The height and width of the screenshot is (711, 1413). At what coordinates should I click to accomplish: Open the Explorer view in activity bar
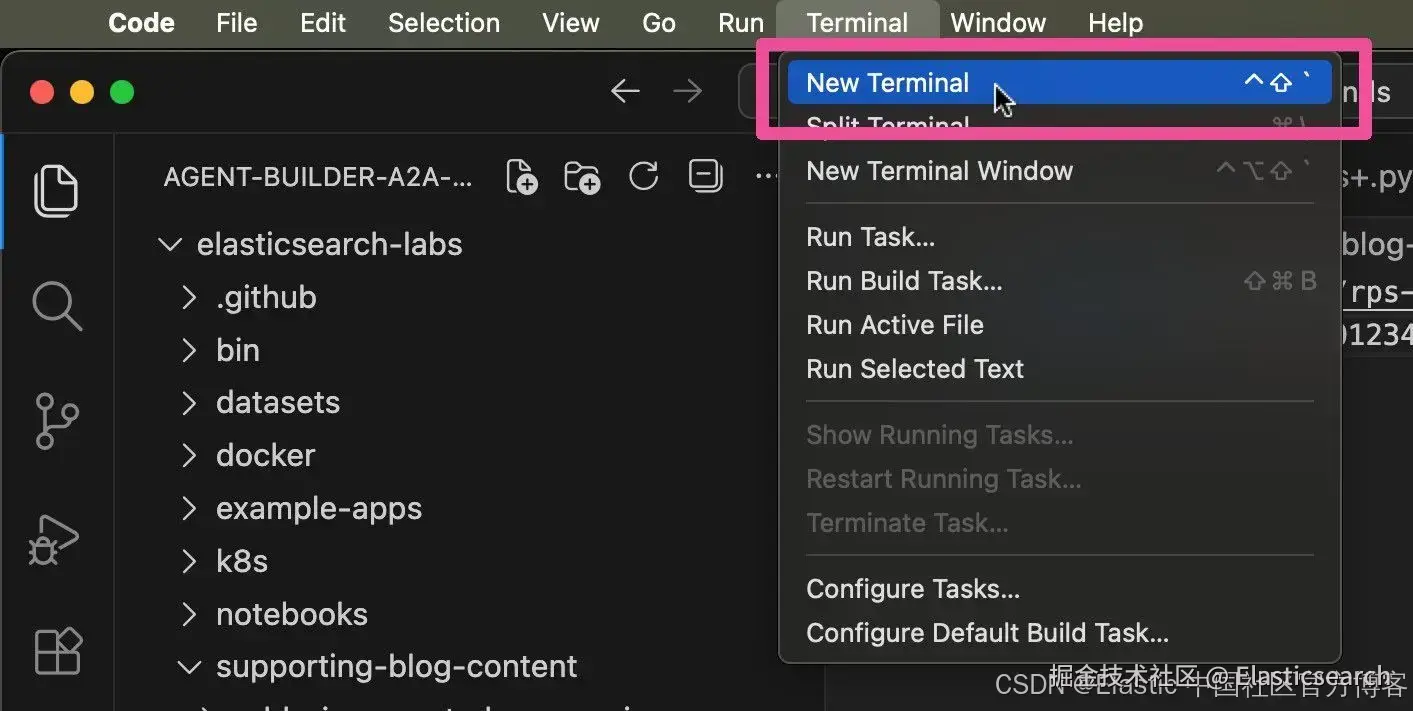pyautogui.click(x=56, y=191)
